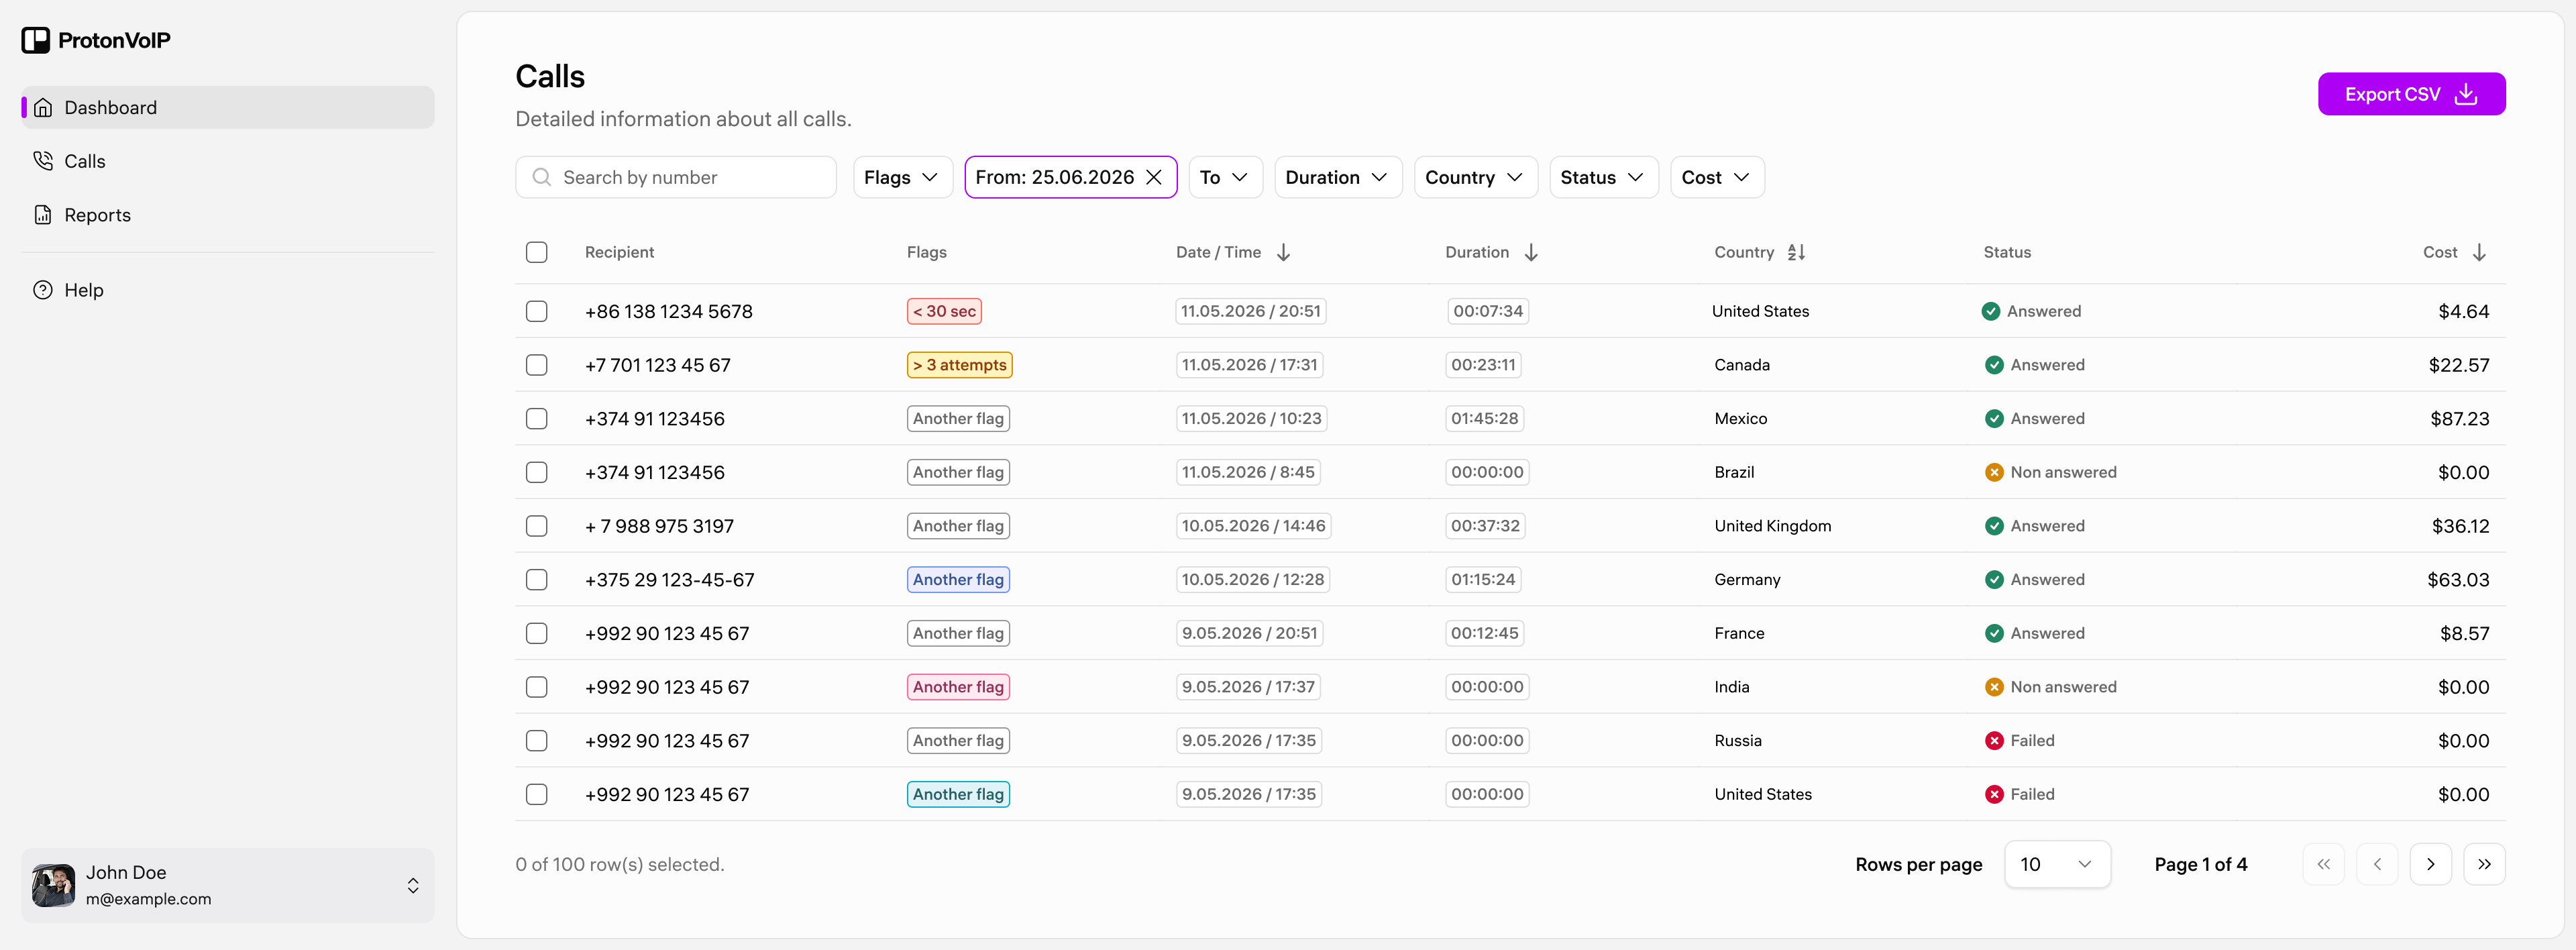Open the Help page icon
2576x950 pixels.
tap(43, 290)
